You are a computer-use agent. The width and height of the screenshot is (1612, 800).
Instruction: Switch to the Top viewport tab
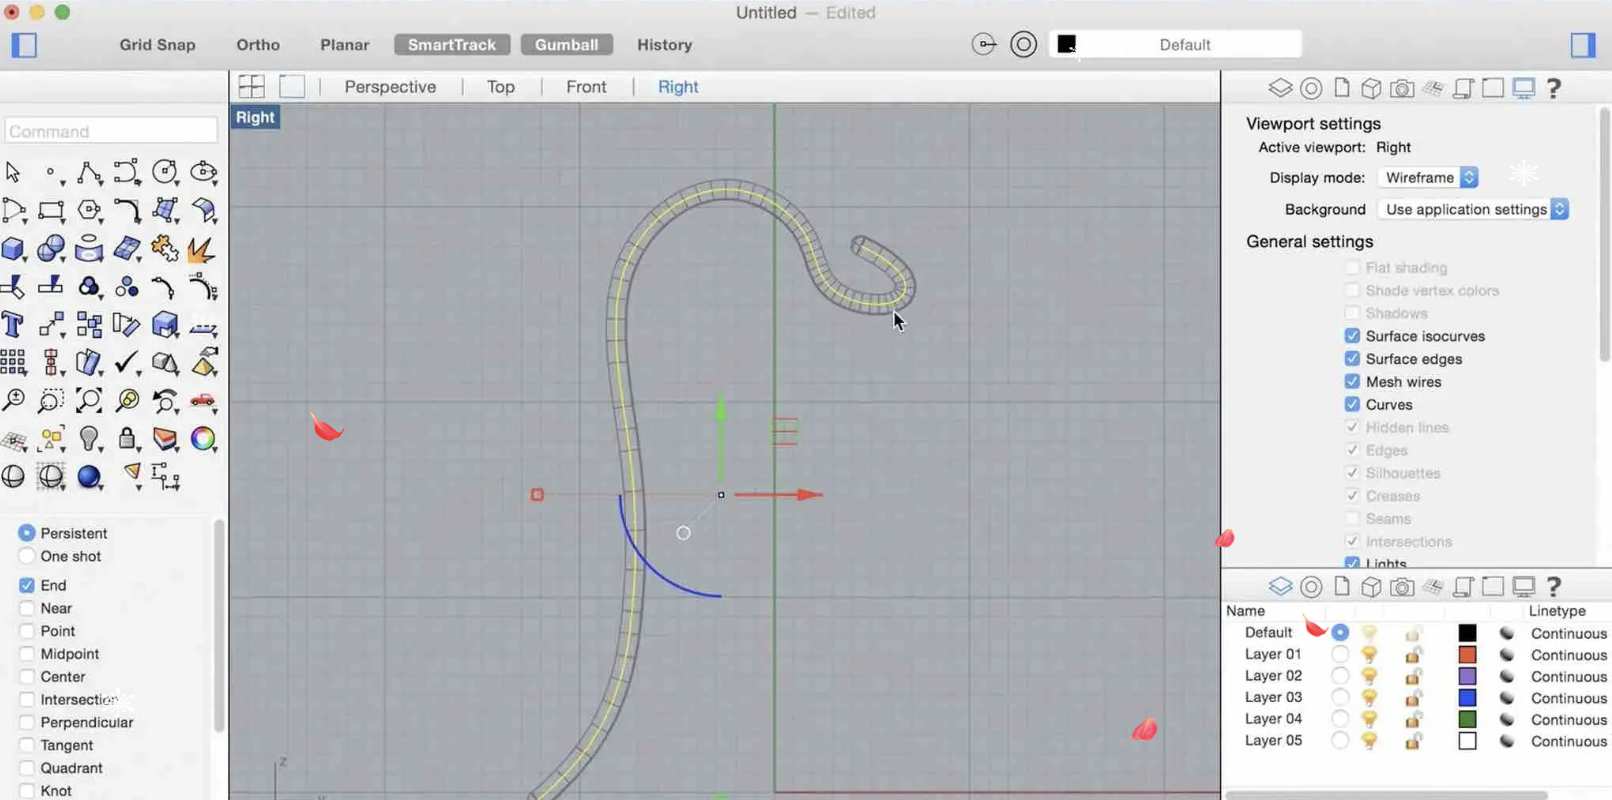[x=500, y=87]
